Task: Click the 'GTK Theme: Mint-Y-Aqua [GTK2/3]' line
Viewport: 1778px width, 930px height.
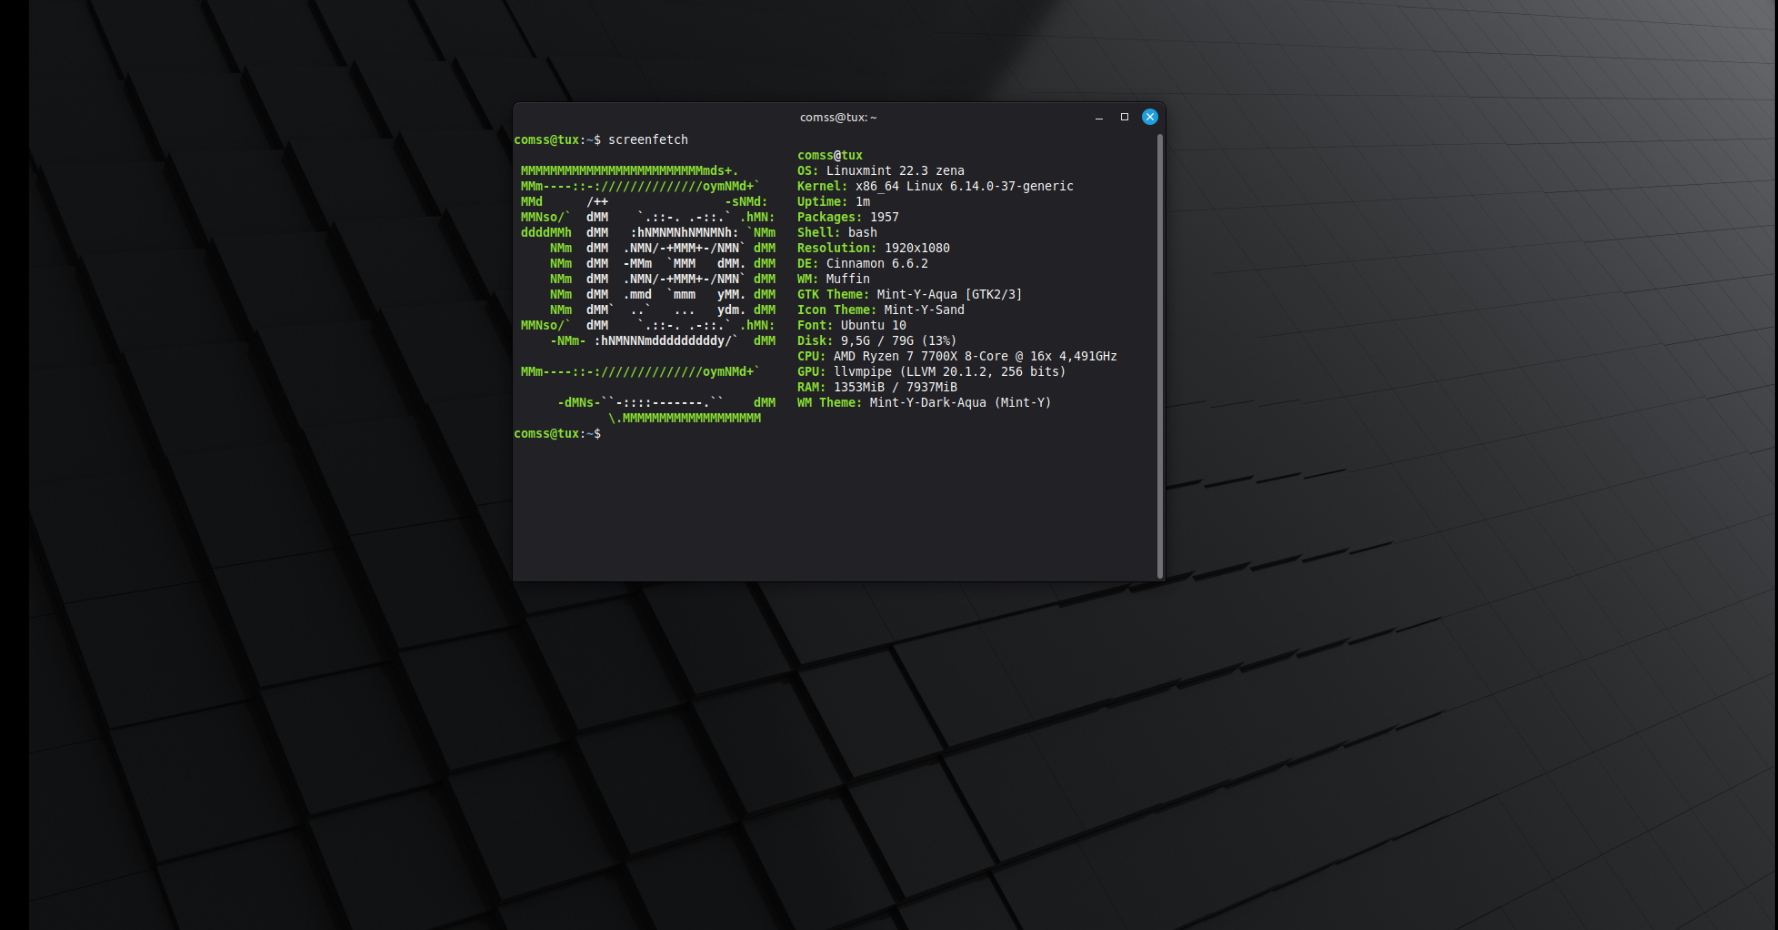Action: (x=909, y=295)
